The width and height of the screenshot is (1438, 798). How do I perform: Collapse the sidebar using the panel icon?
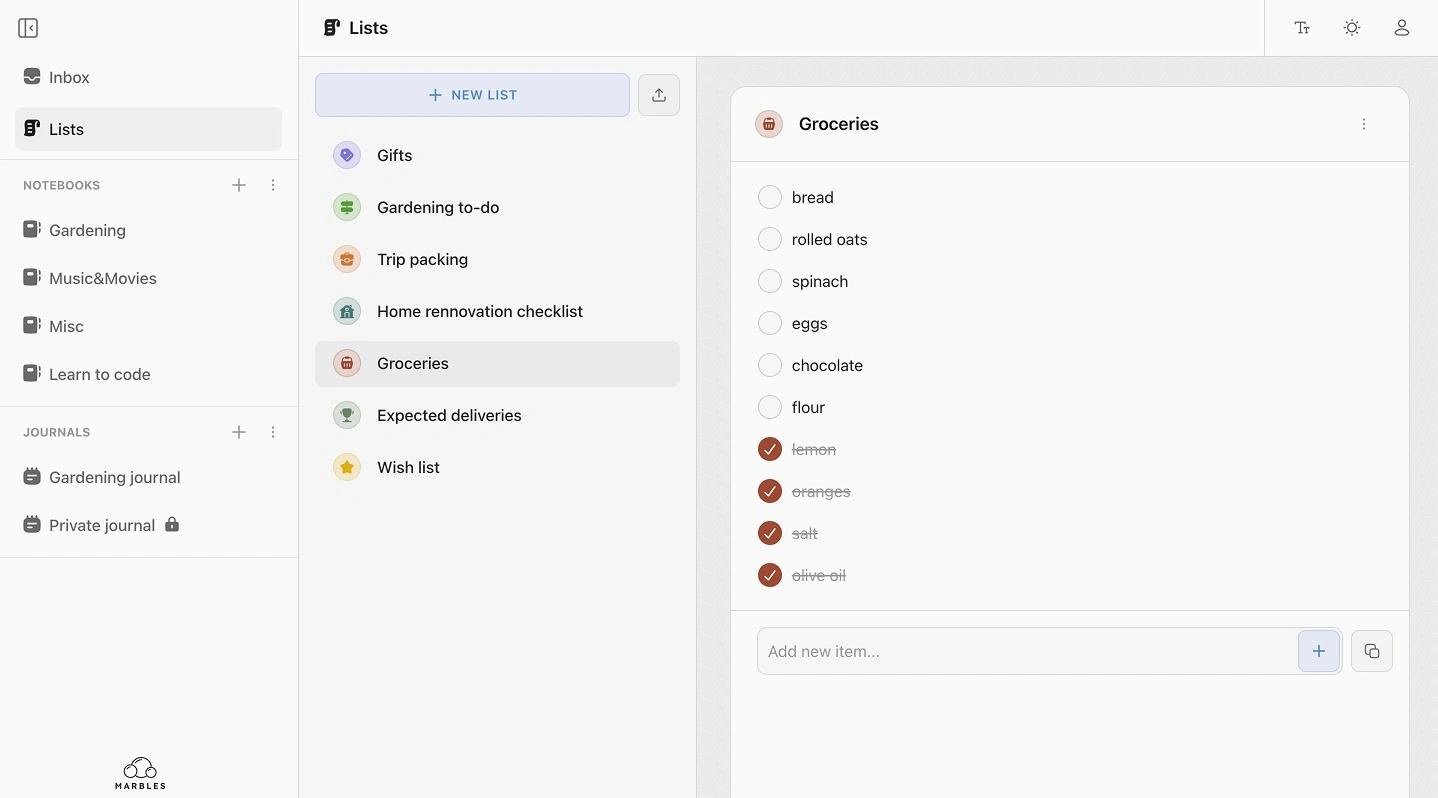pos(27,28)
